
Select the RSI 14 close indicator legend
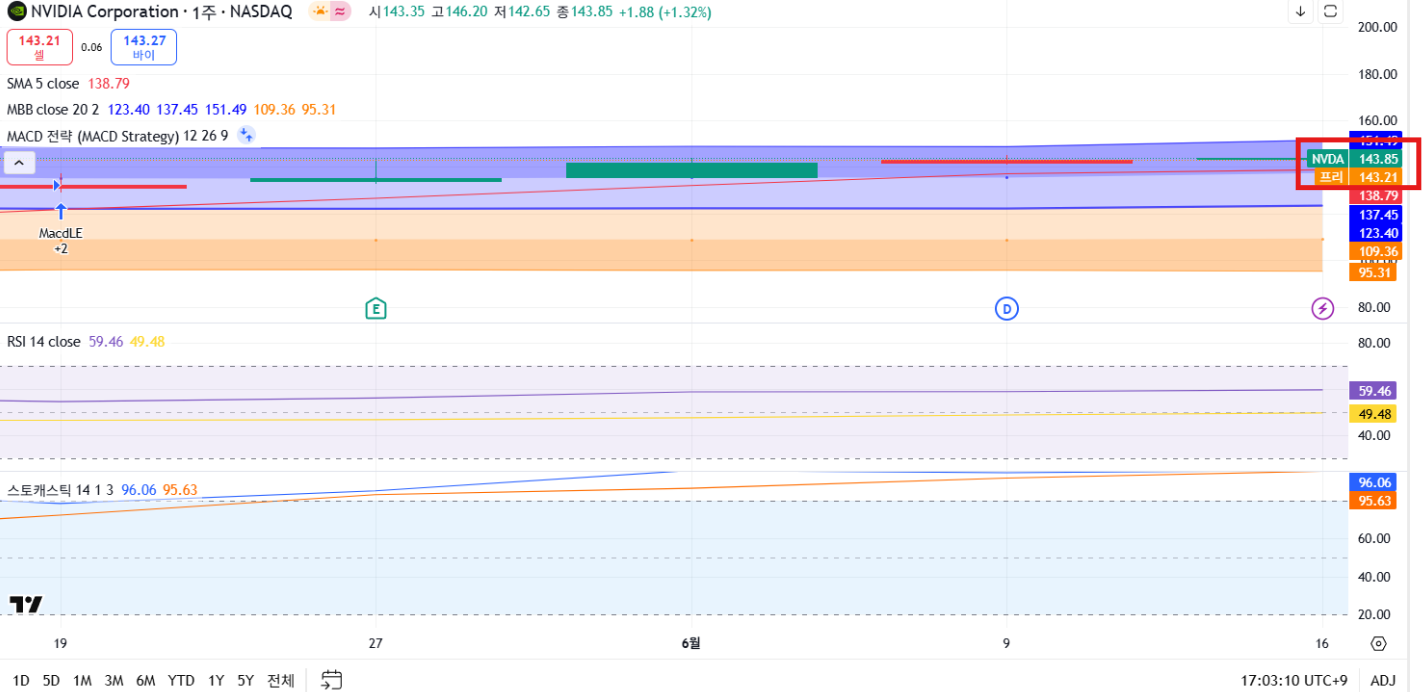click(44, 341)
